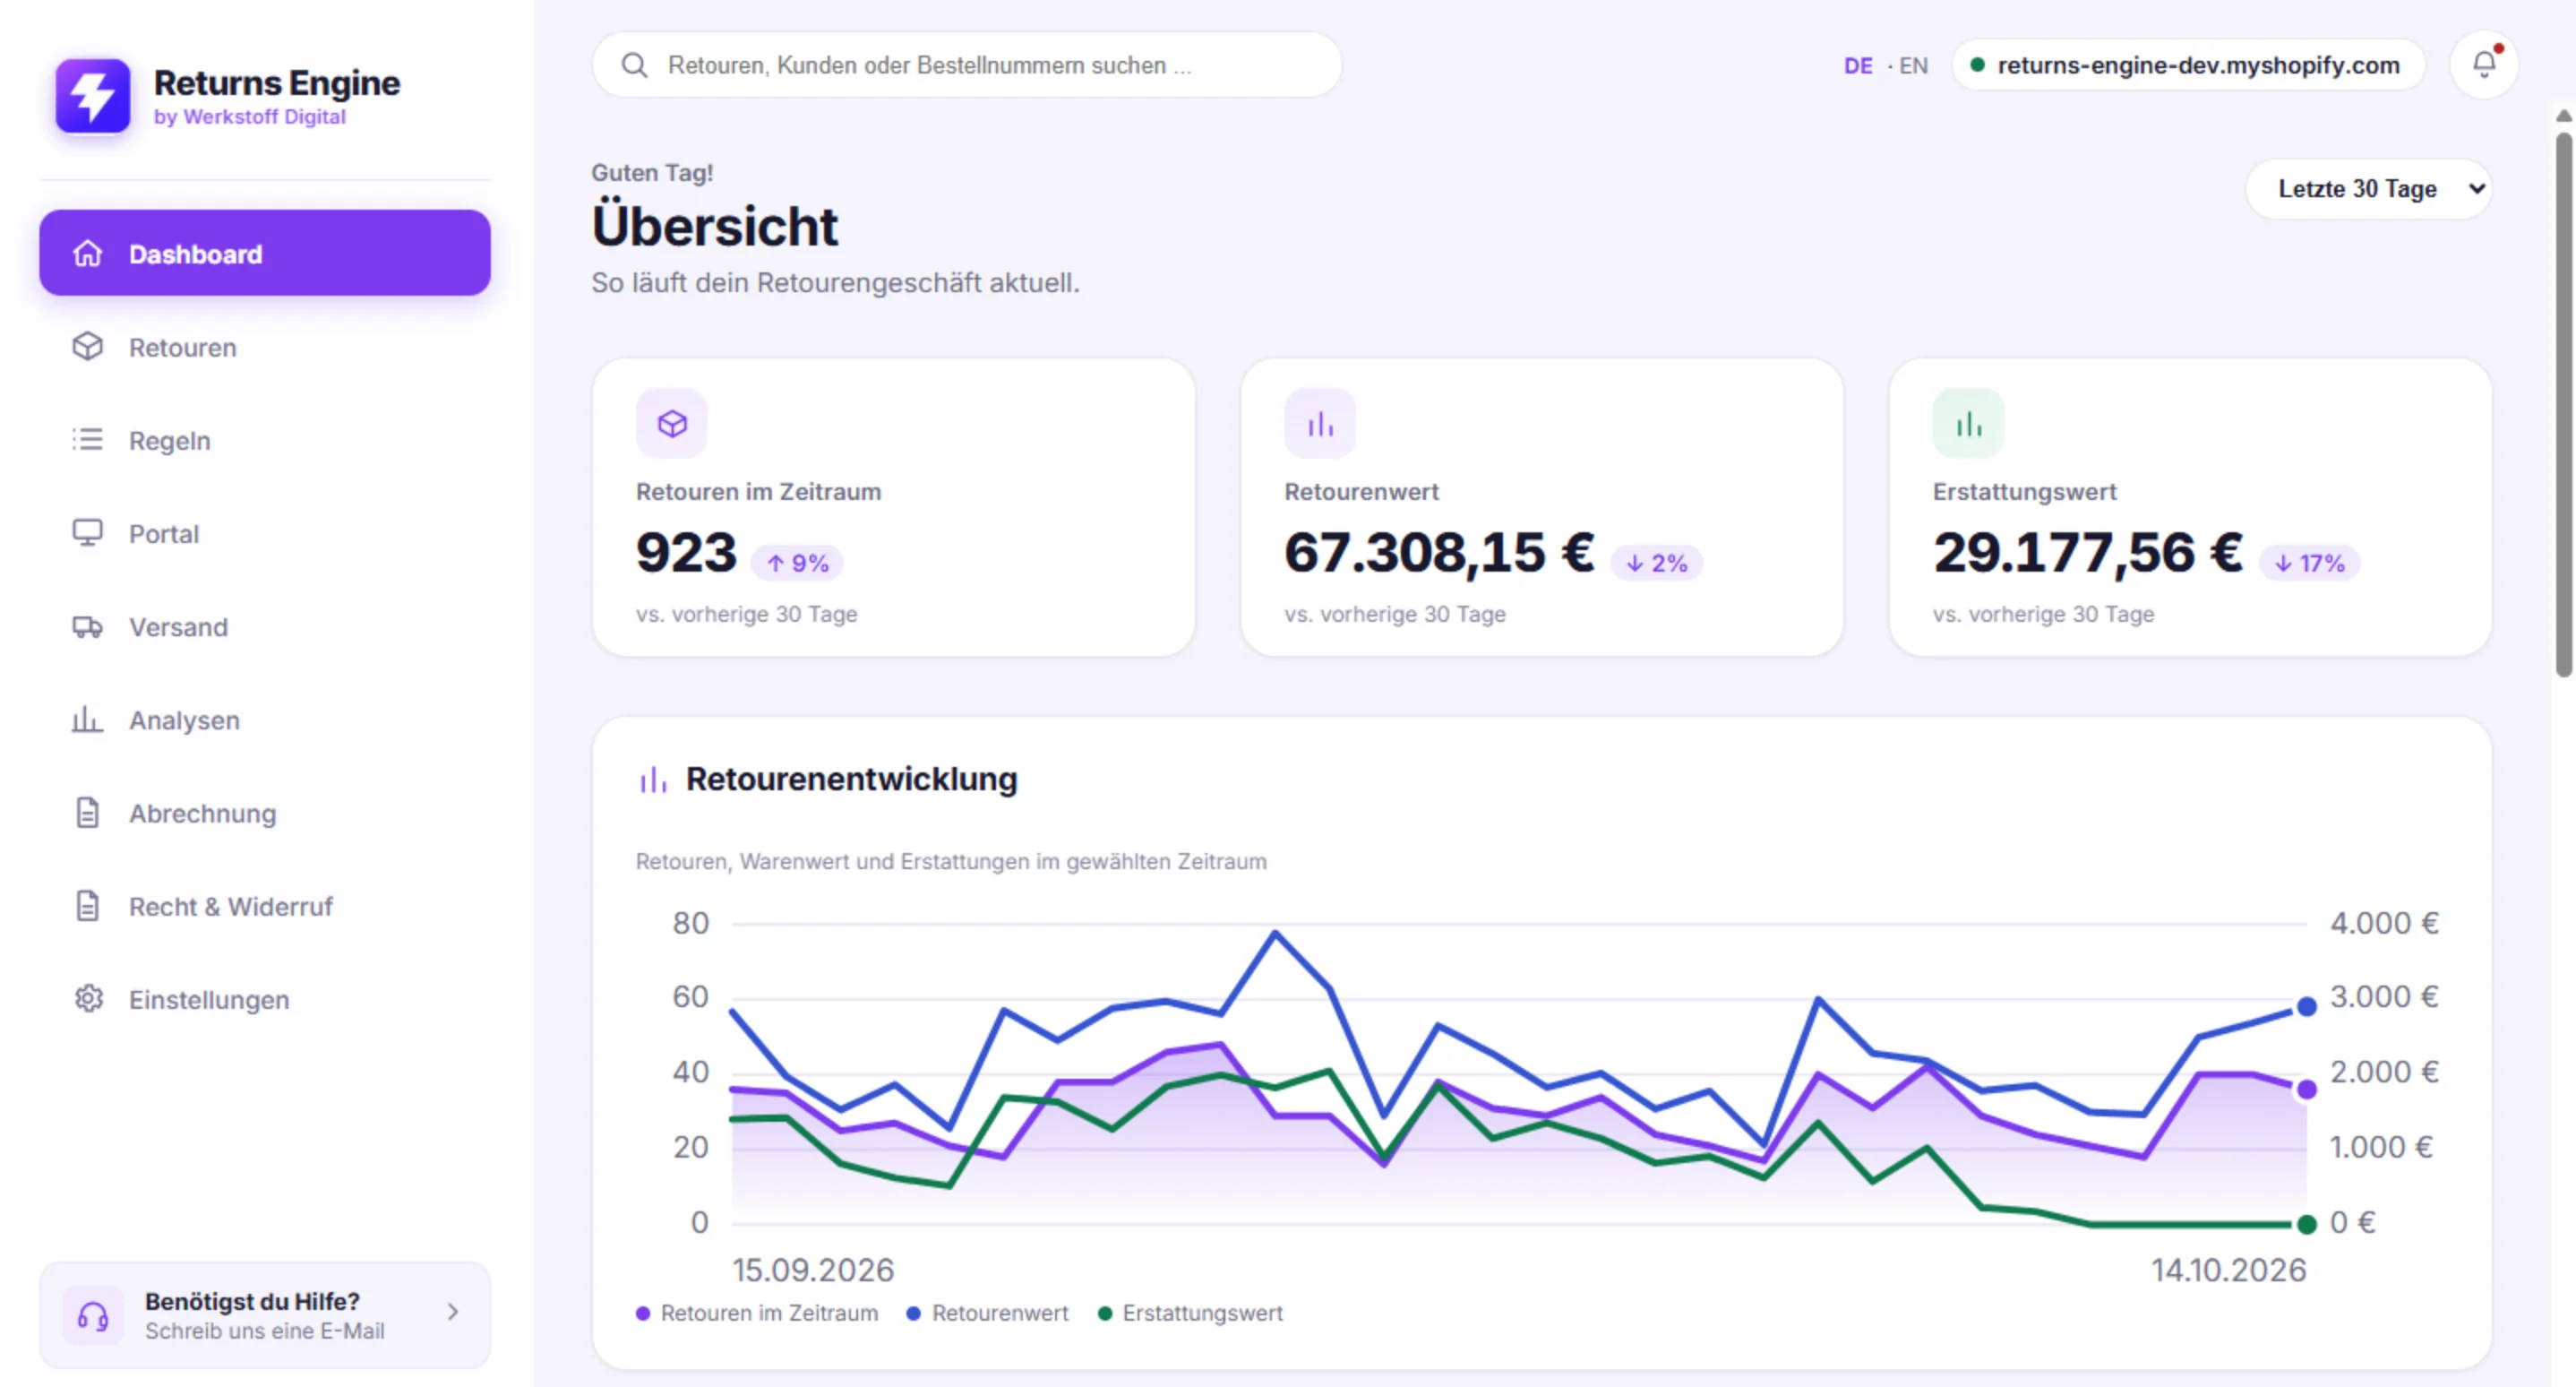Focus the Retouren, Kunden search field
The width and height of the screenshot is (2576, 1387).
[967, 65]
